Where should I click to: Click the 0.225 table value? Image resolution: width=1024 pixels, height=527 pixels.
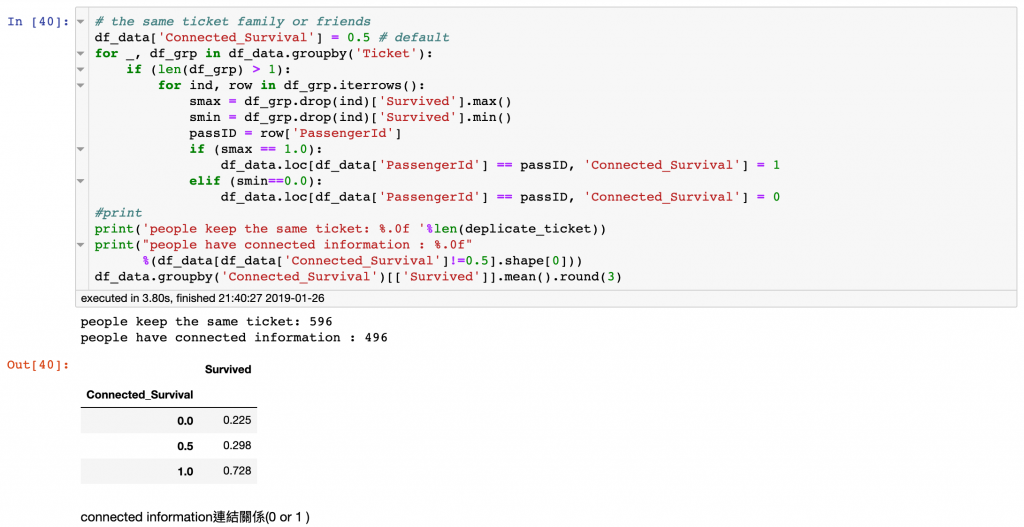237,421
